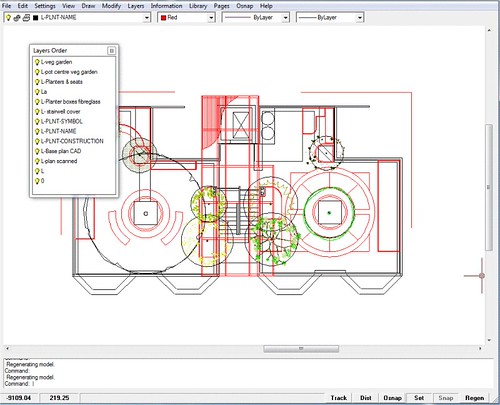Click the Set status button

pyautogui.click(x=419, y=398)
